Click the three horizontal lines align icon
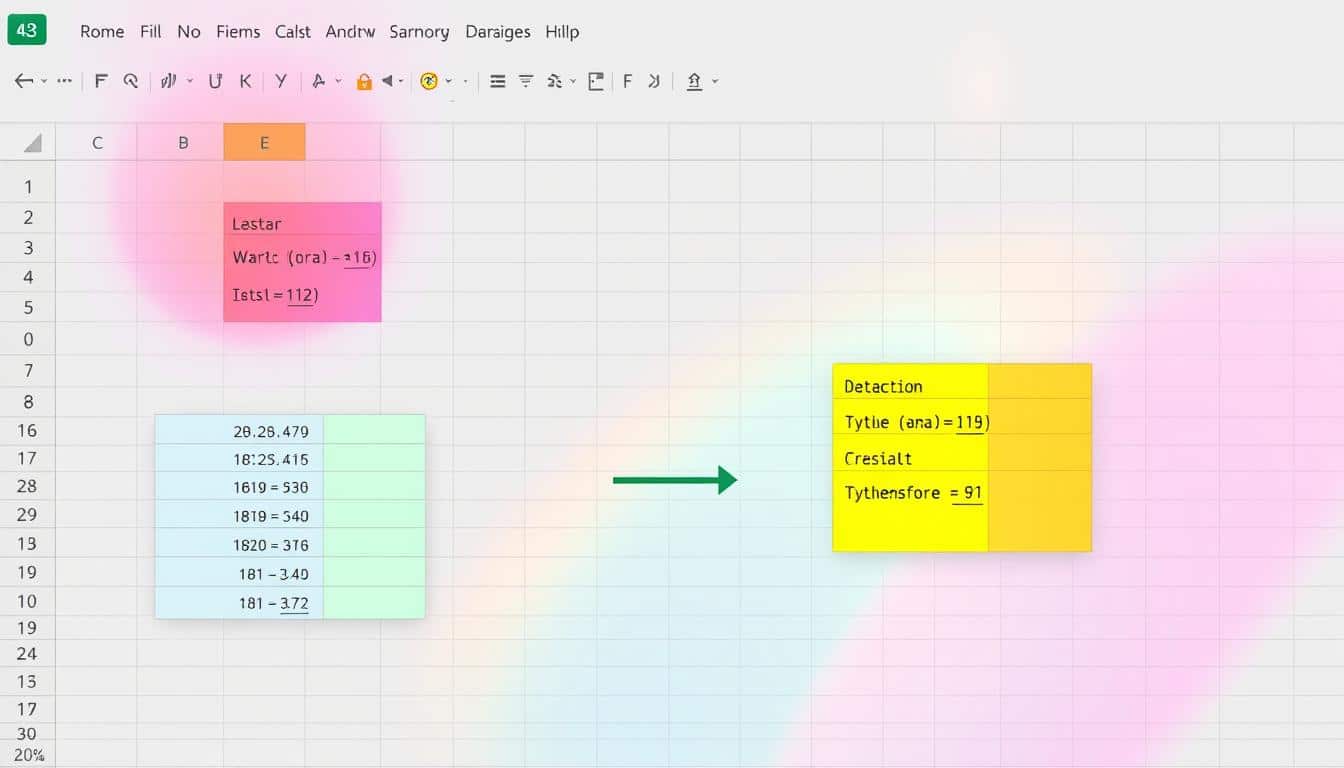This screenshot has width=1344, height=768. point(498,82)
